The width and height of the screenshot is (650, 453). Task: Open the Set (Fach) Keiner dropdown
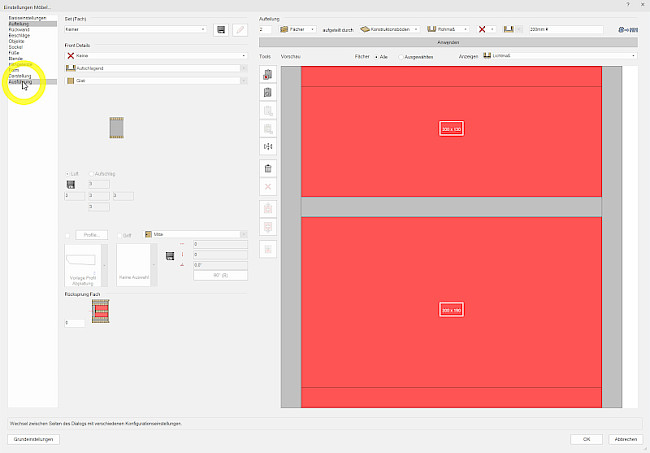pyautogui.click(x=135, y=30)
